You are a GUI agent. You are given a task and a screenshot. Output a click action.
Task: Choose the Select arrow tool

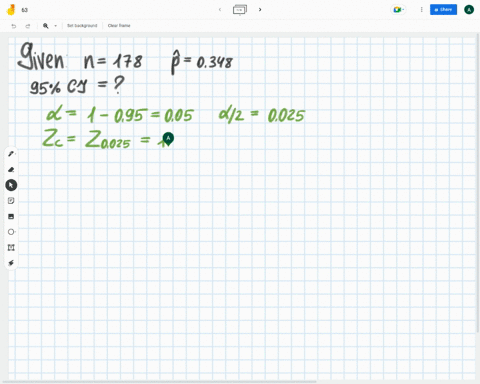tap(11, 185)
